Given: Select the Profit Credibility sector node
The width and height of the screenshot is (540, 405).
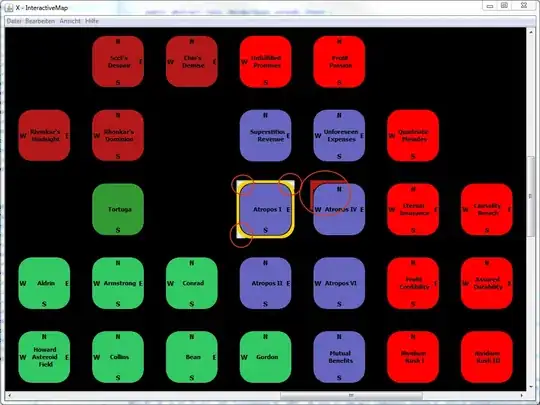Looking at the screenshot, I should coord(413,283).
